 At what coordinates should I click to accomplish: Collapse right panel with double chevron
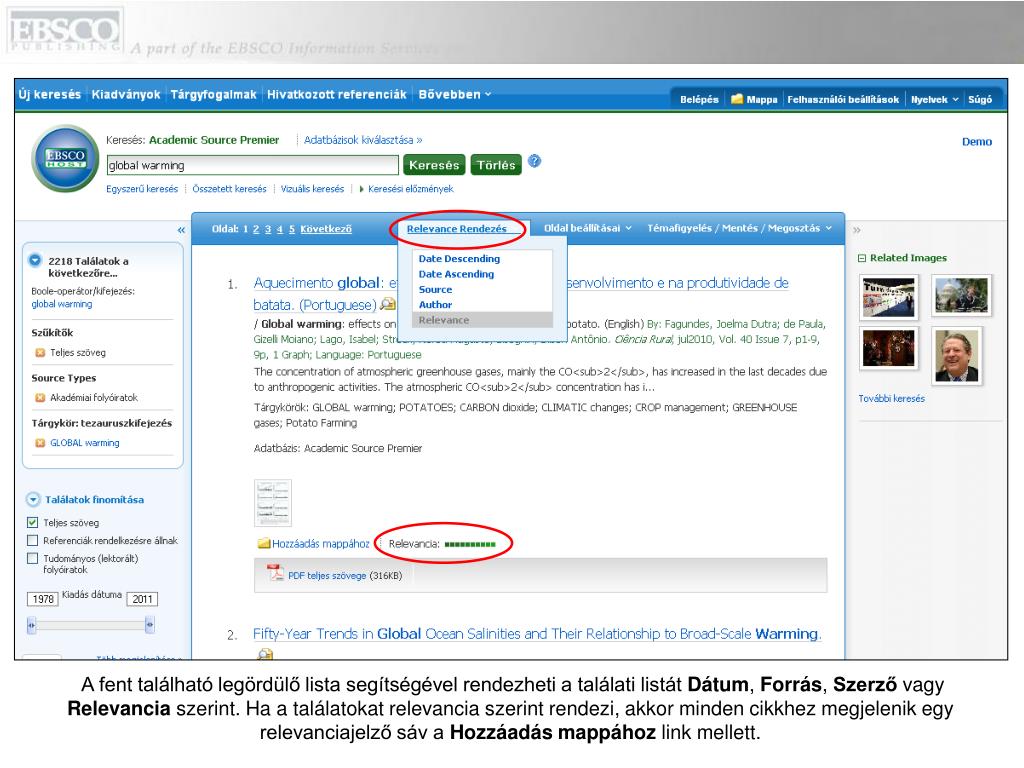[857, 230]
